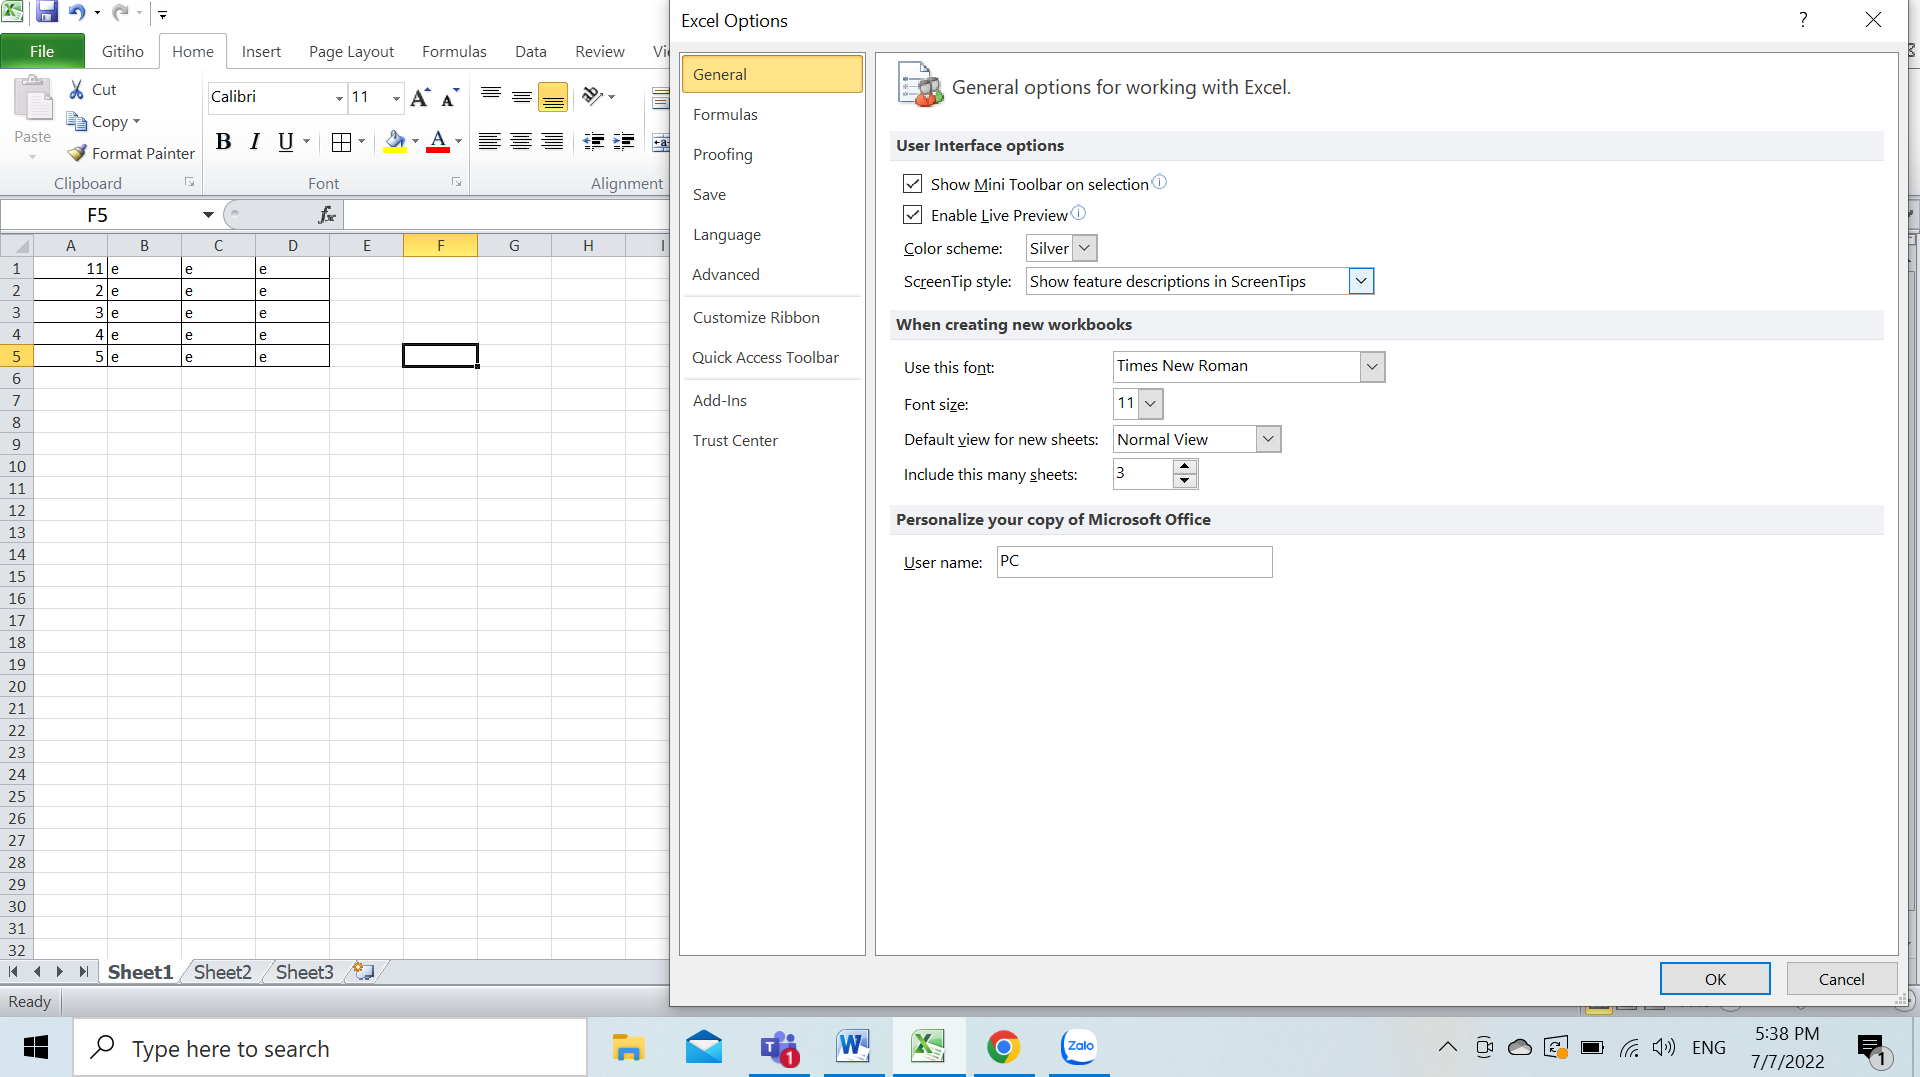Click the Fill Color bucket icon
This screenshot has height=1077, width=1920.
point(395,142)
